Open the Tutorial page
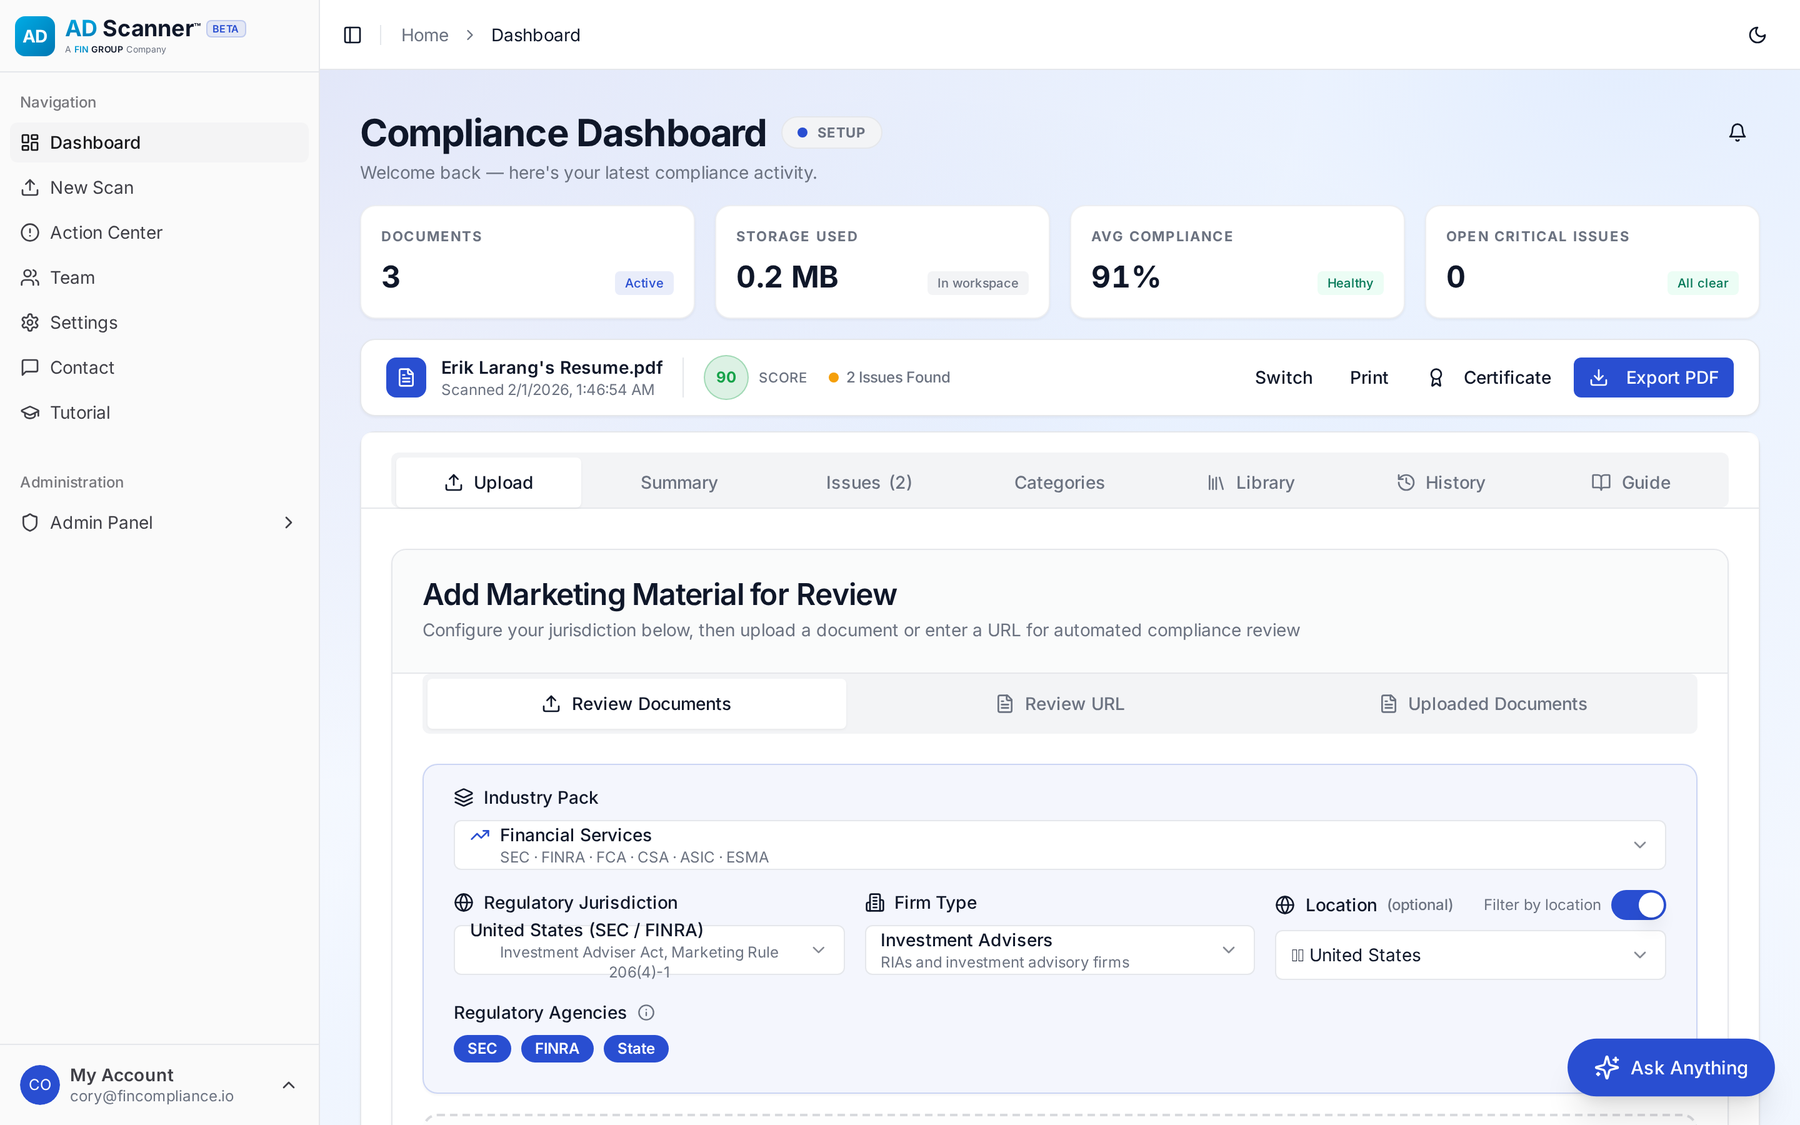 point(160,412)
